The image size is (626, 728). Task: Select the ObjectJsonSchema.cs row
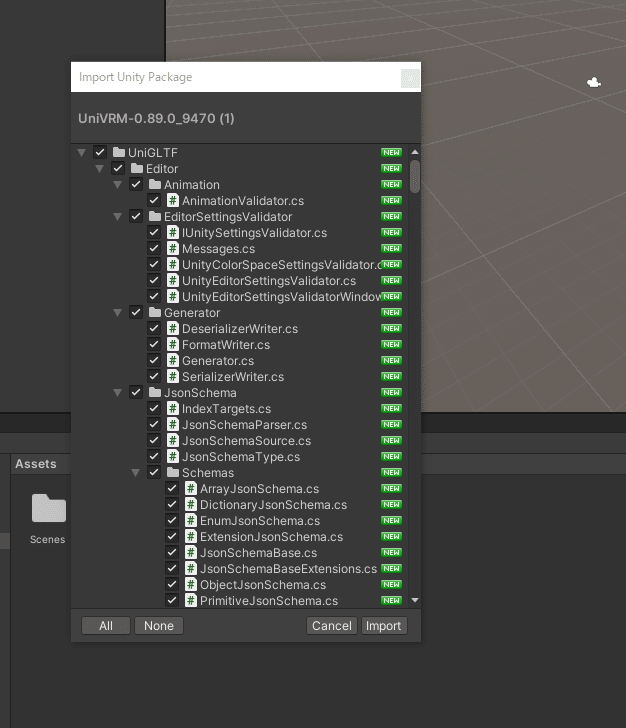pyautogui.click(x=240, y=585)
